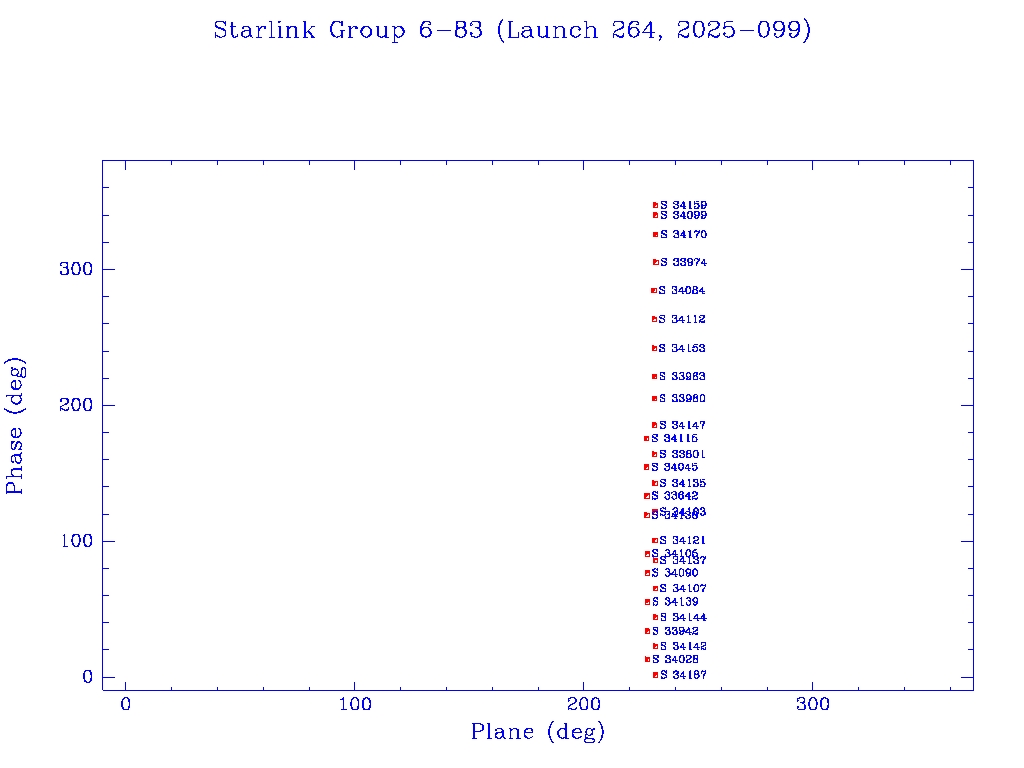Click the red marker for S 34159

(655, 205)
